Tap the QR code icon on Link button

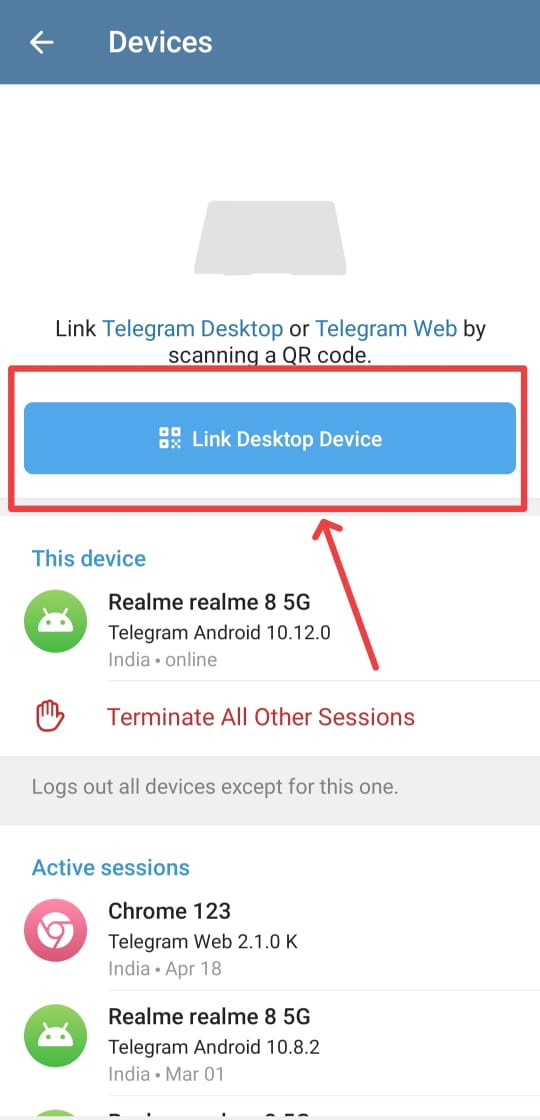169,438
